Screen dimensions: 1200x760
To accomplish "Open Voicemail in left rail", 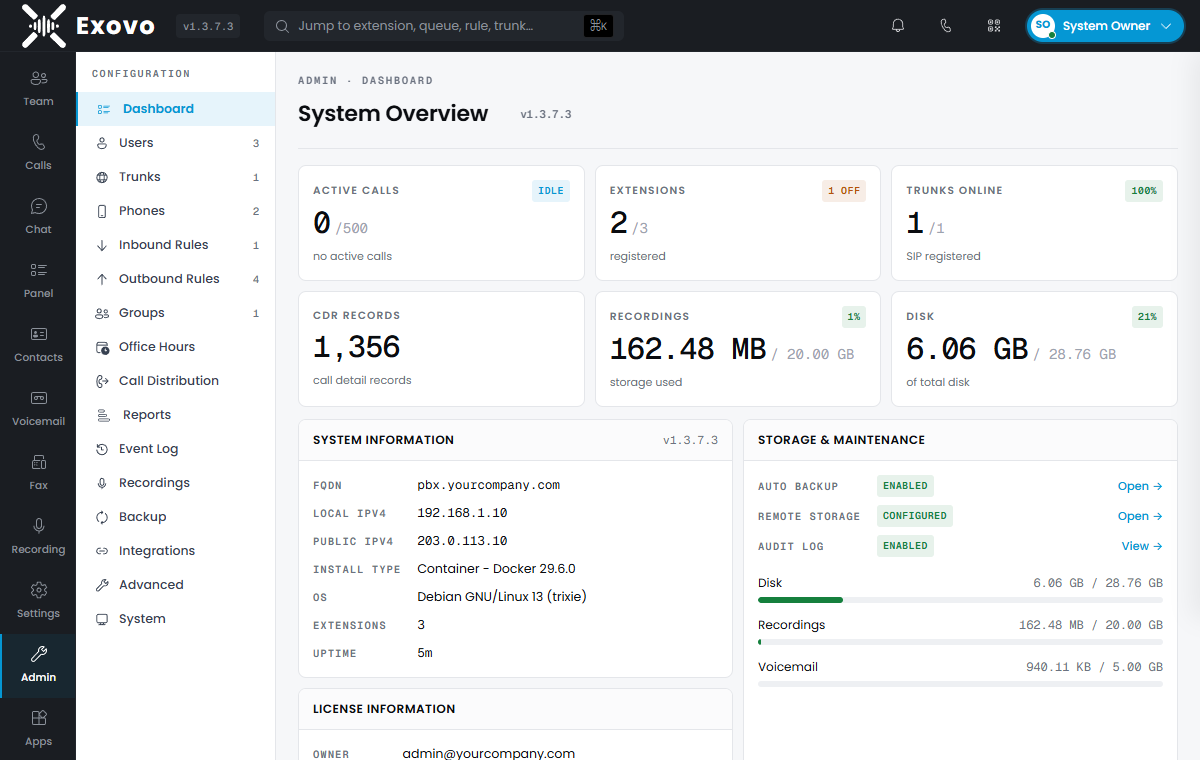I will (38, 408).
